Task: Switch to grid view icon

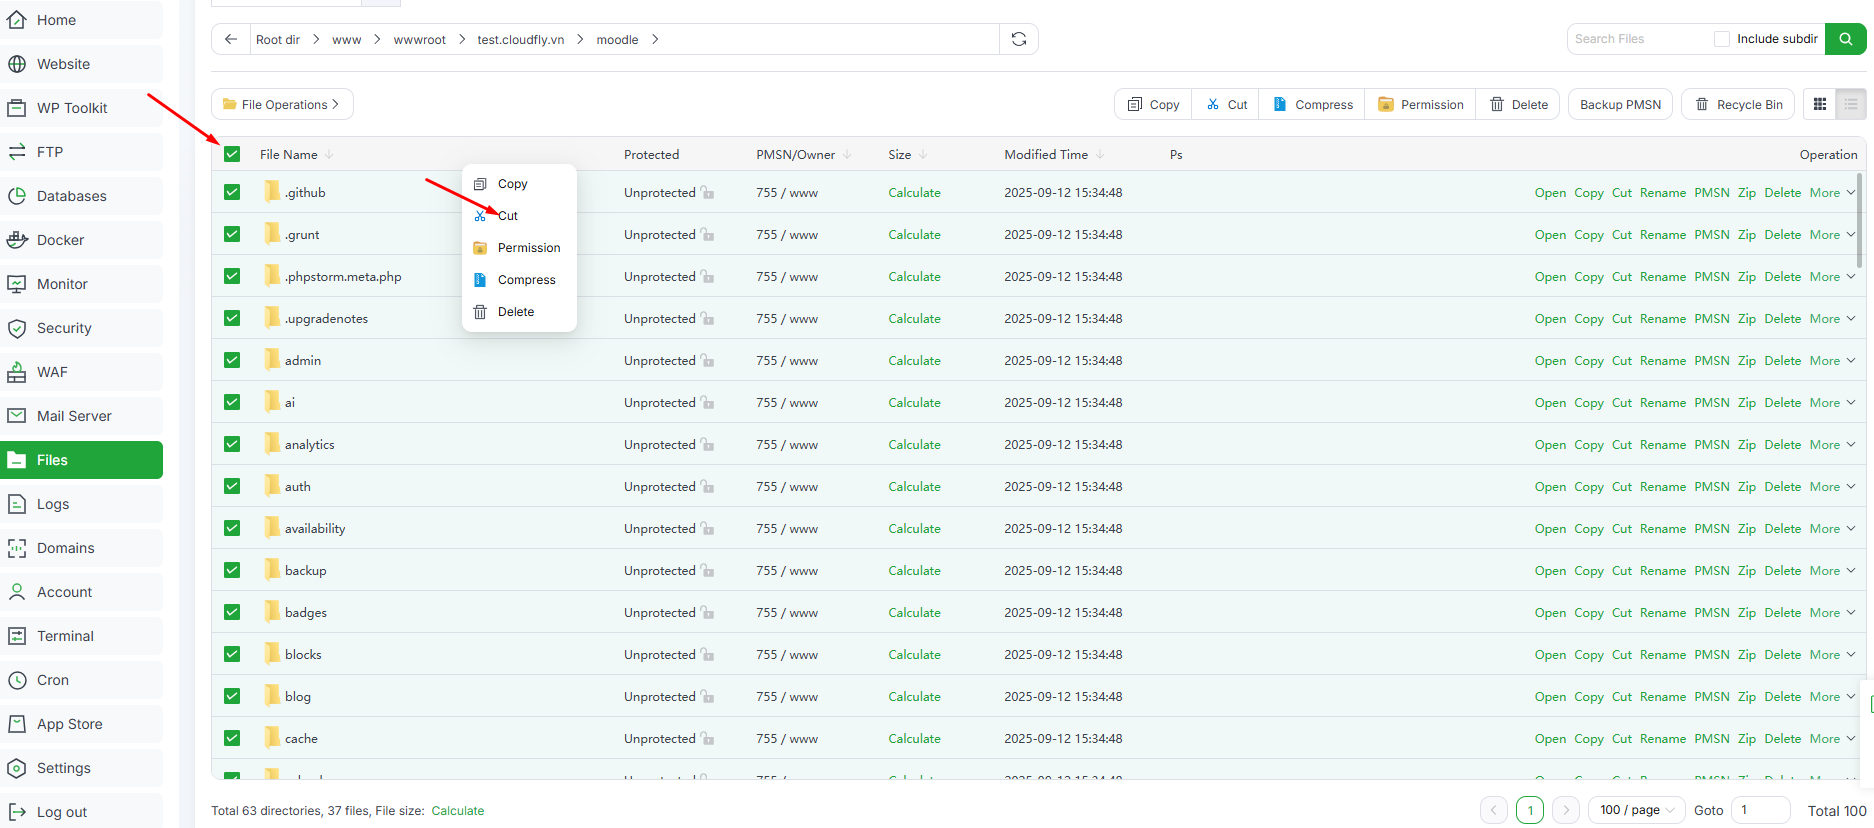Action: click(x=1820, y=104)
